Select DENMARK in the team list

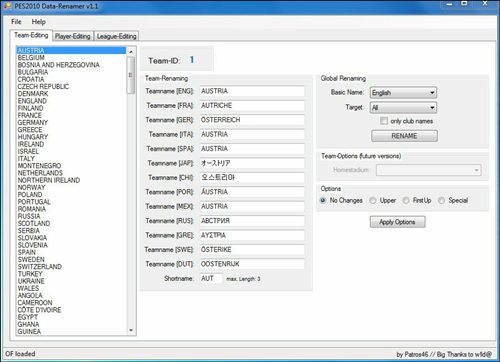tap(71, 94)
